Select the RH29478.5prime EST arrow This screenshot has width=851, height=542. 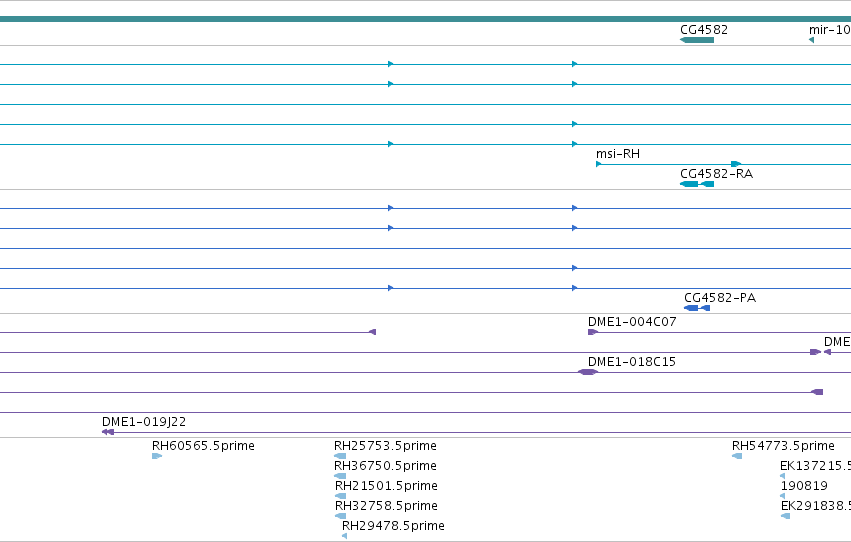[345, 536]
